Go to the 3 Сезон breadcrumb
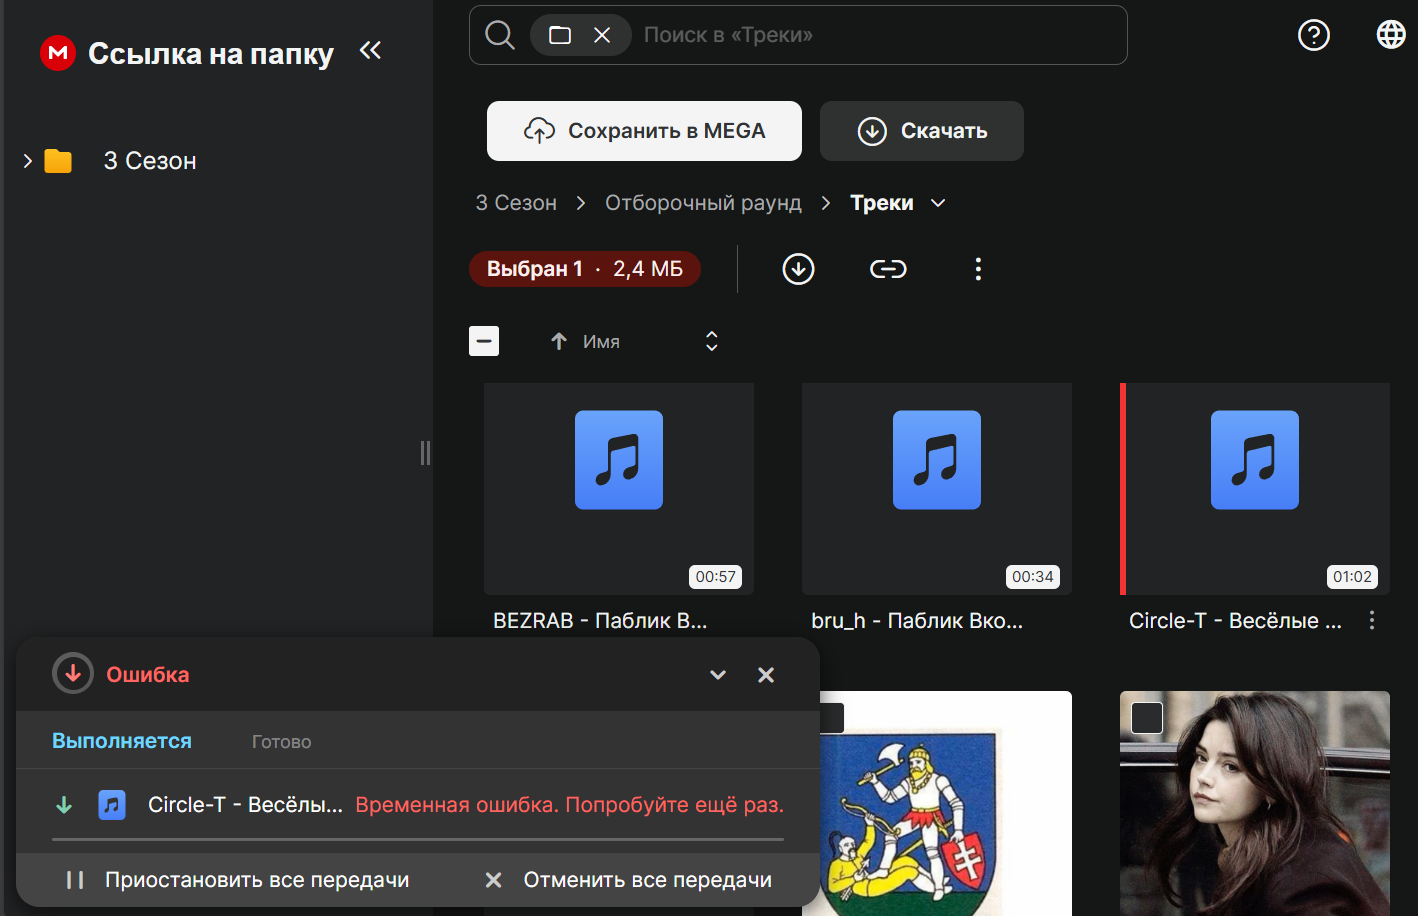Image resolution: width=1418 pixels, height=916 pixels. [x=516, y=203]
